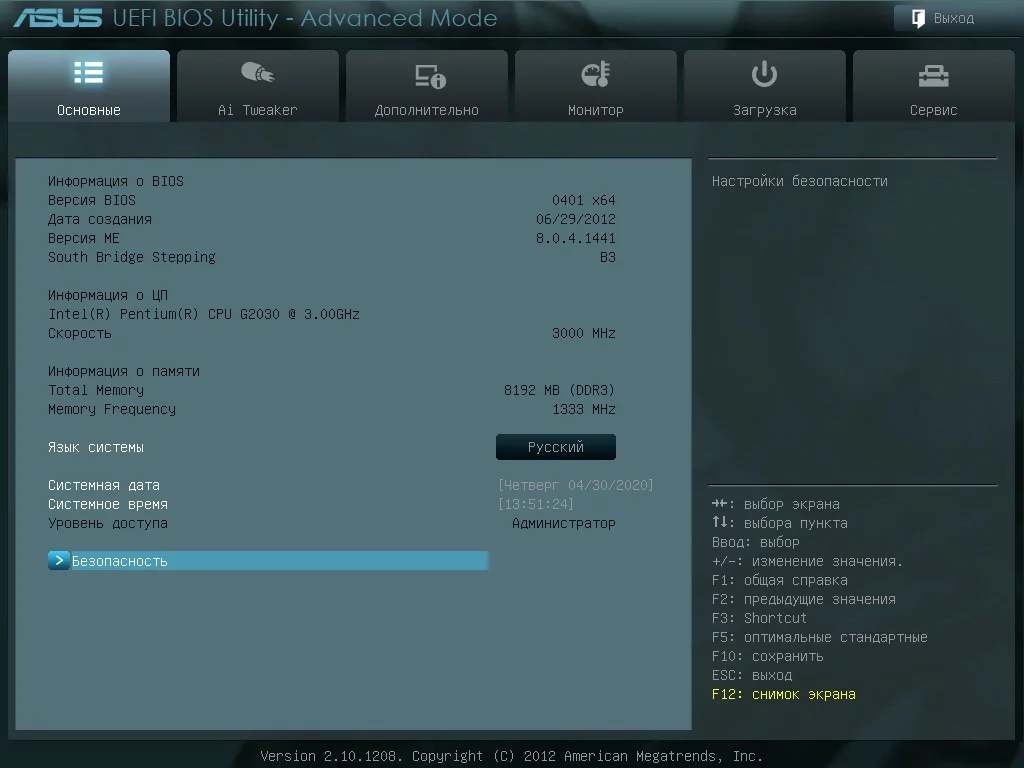This screenshot has width=1024, height=768.
Task: Click the Версия BIOS label
Action: click(92, 200)
